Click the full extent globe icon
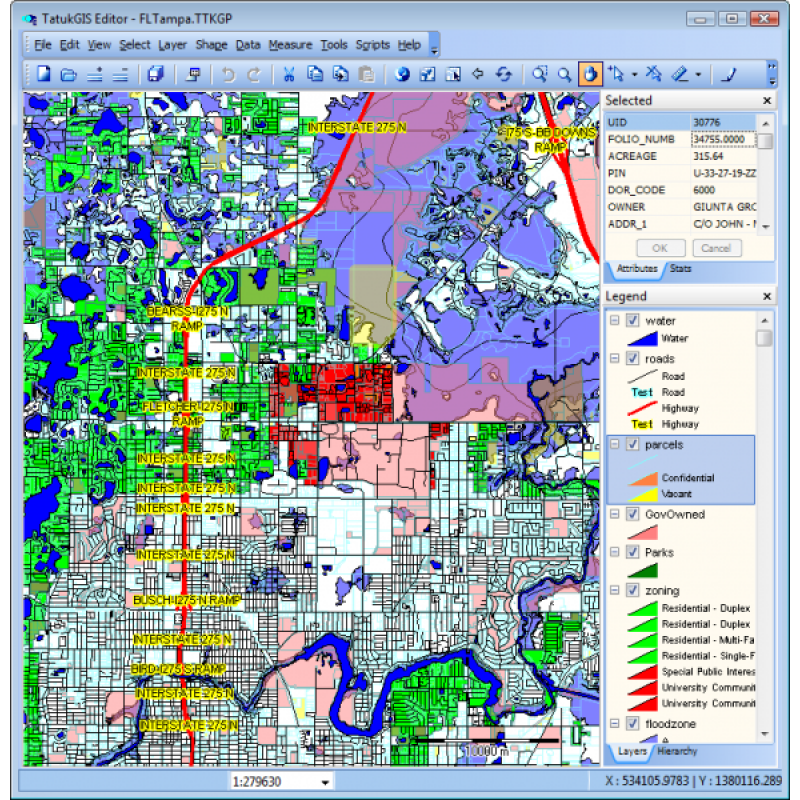Viewport: 800px width, 800px height. [403, 73]
